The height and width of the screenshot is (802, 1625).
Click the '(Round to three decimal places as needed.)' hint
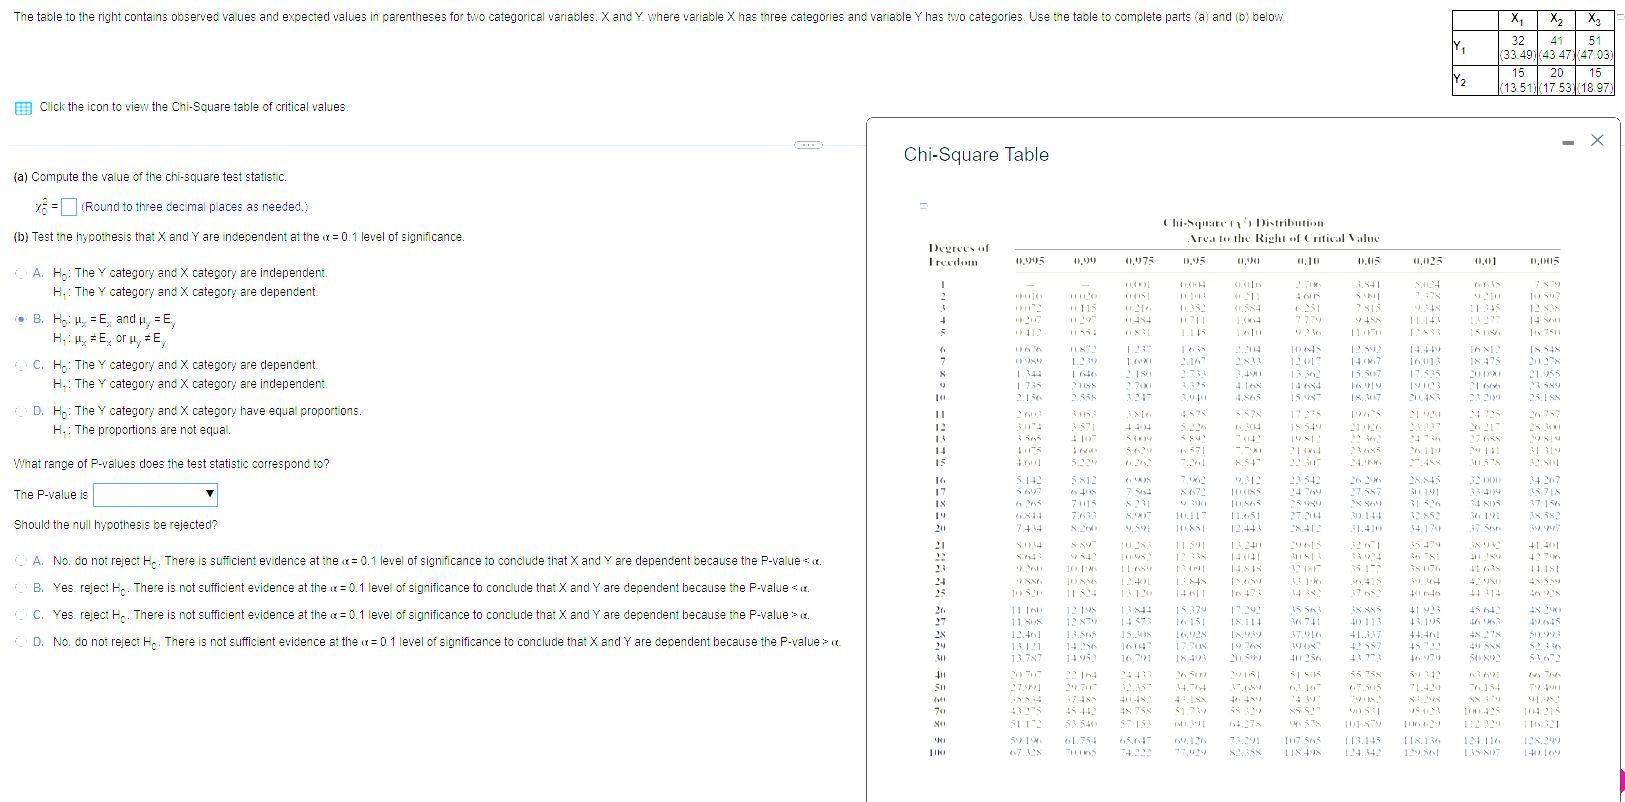195,207
